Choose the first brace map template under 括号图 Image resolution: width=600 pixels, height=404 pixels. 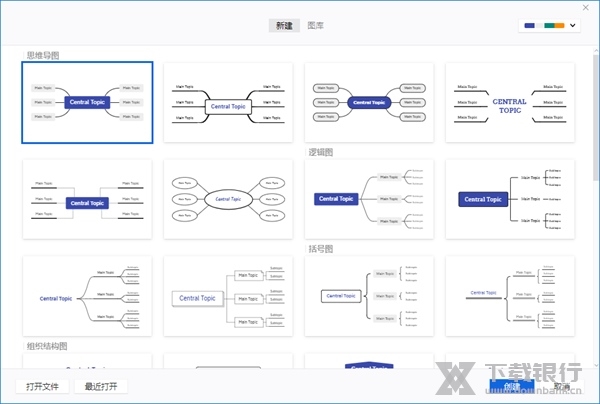[x=369, y=295]
